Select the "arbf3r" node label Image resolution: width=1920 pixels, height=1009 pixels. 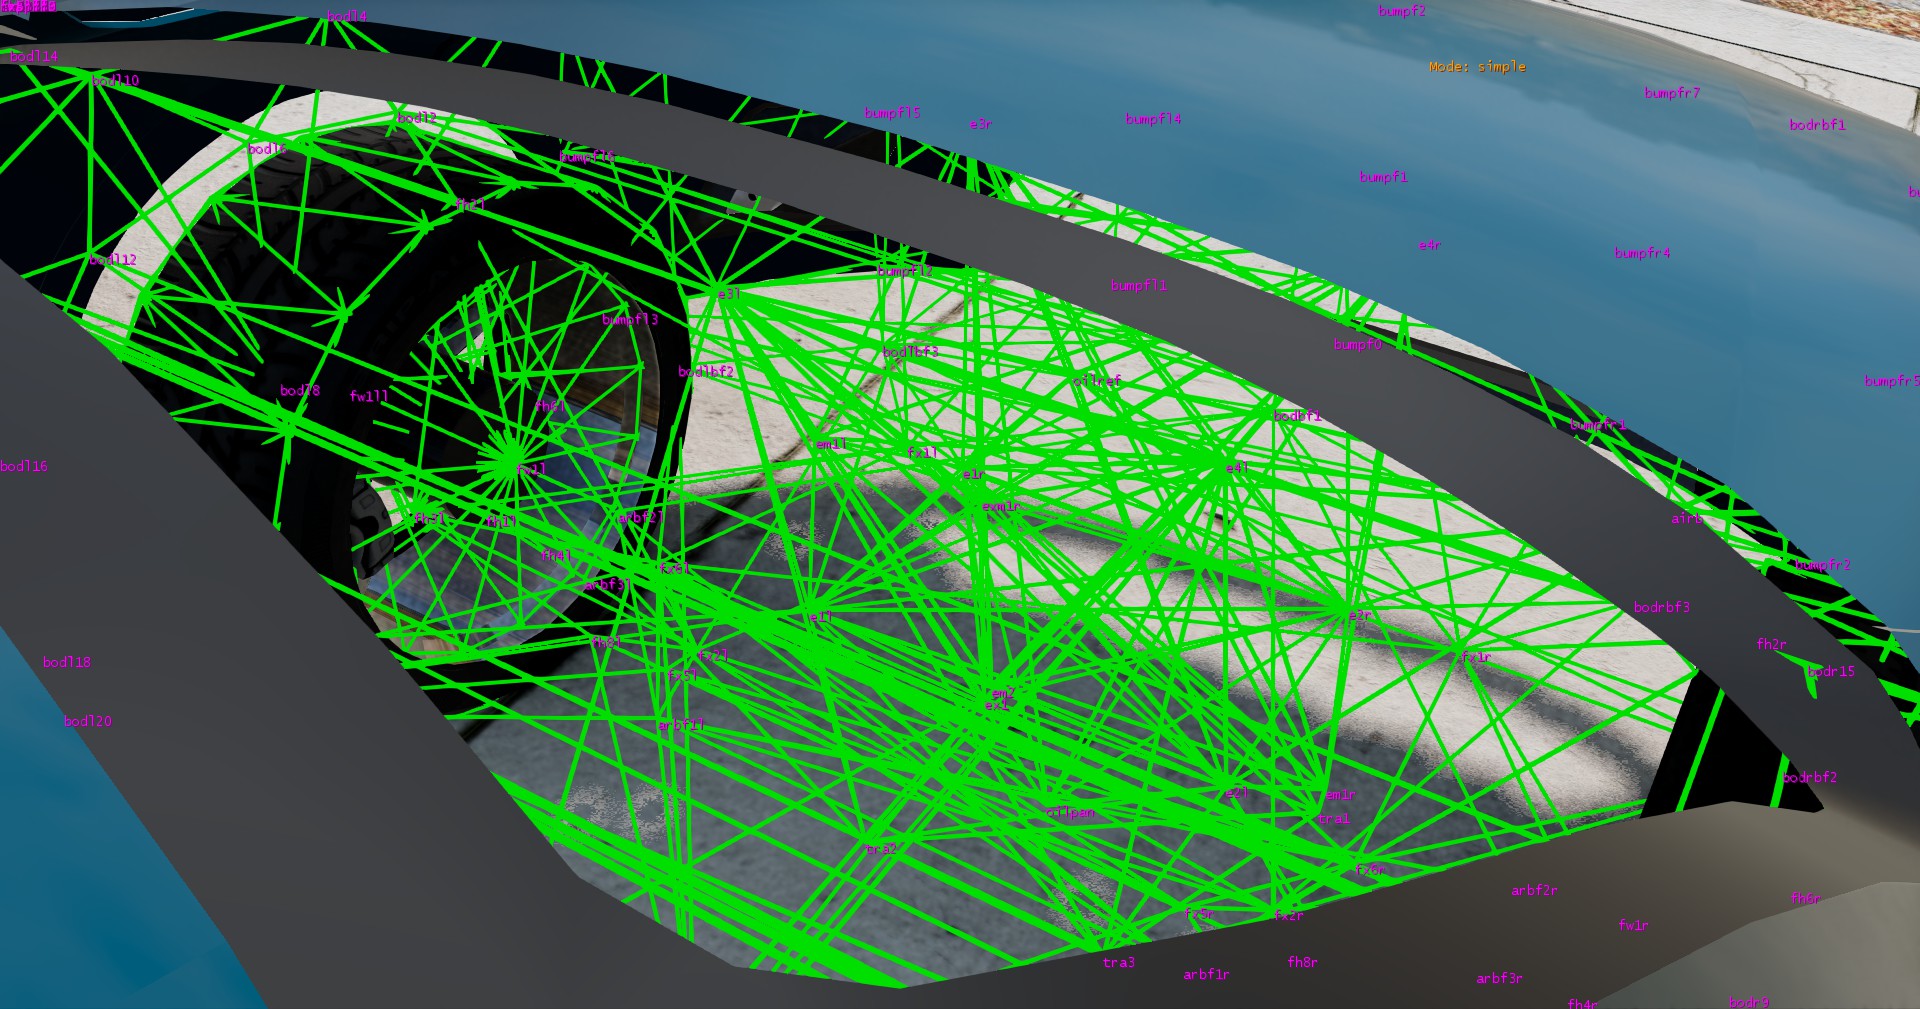pyautogui.click(x=1499, y=978)
